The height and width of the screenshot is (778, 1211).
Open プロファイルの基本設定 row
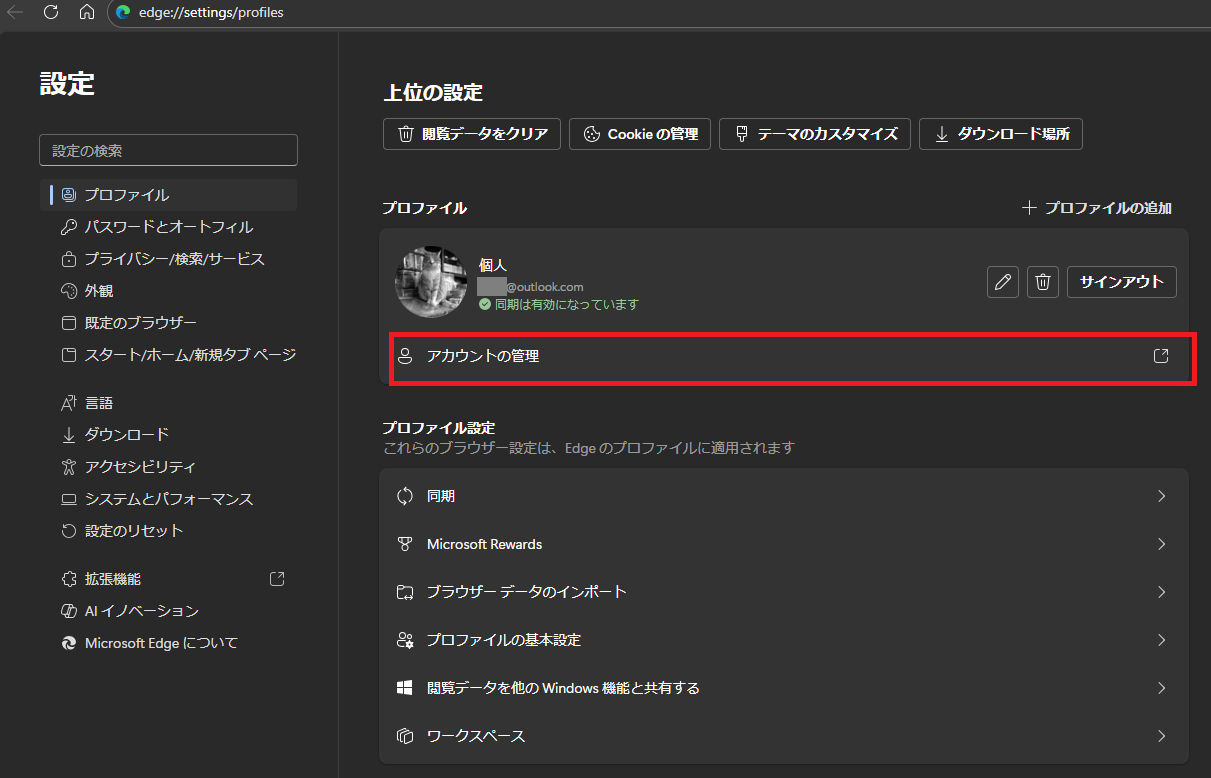point(785,640)
